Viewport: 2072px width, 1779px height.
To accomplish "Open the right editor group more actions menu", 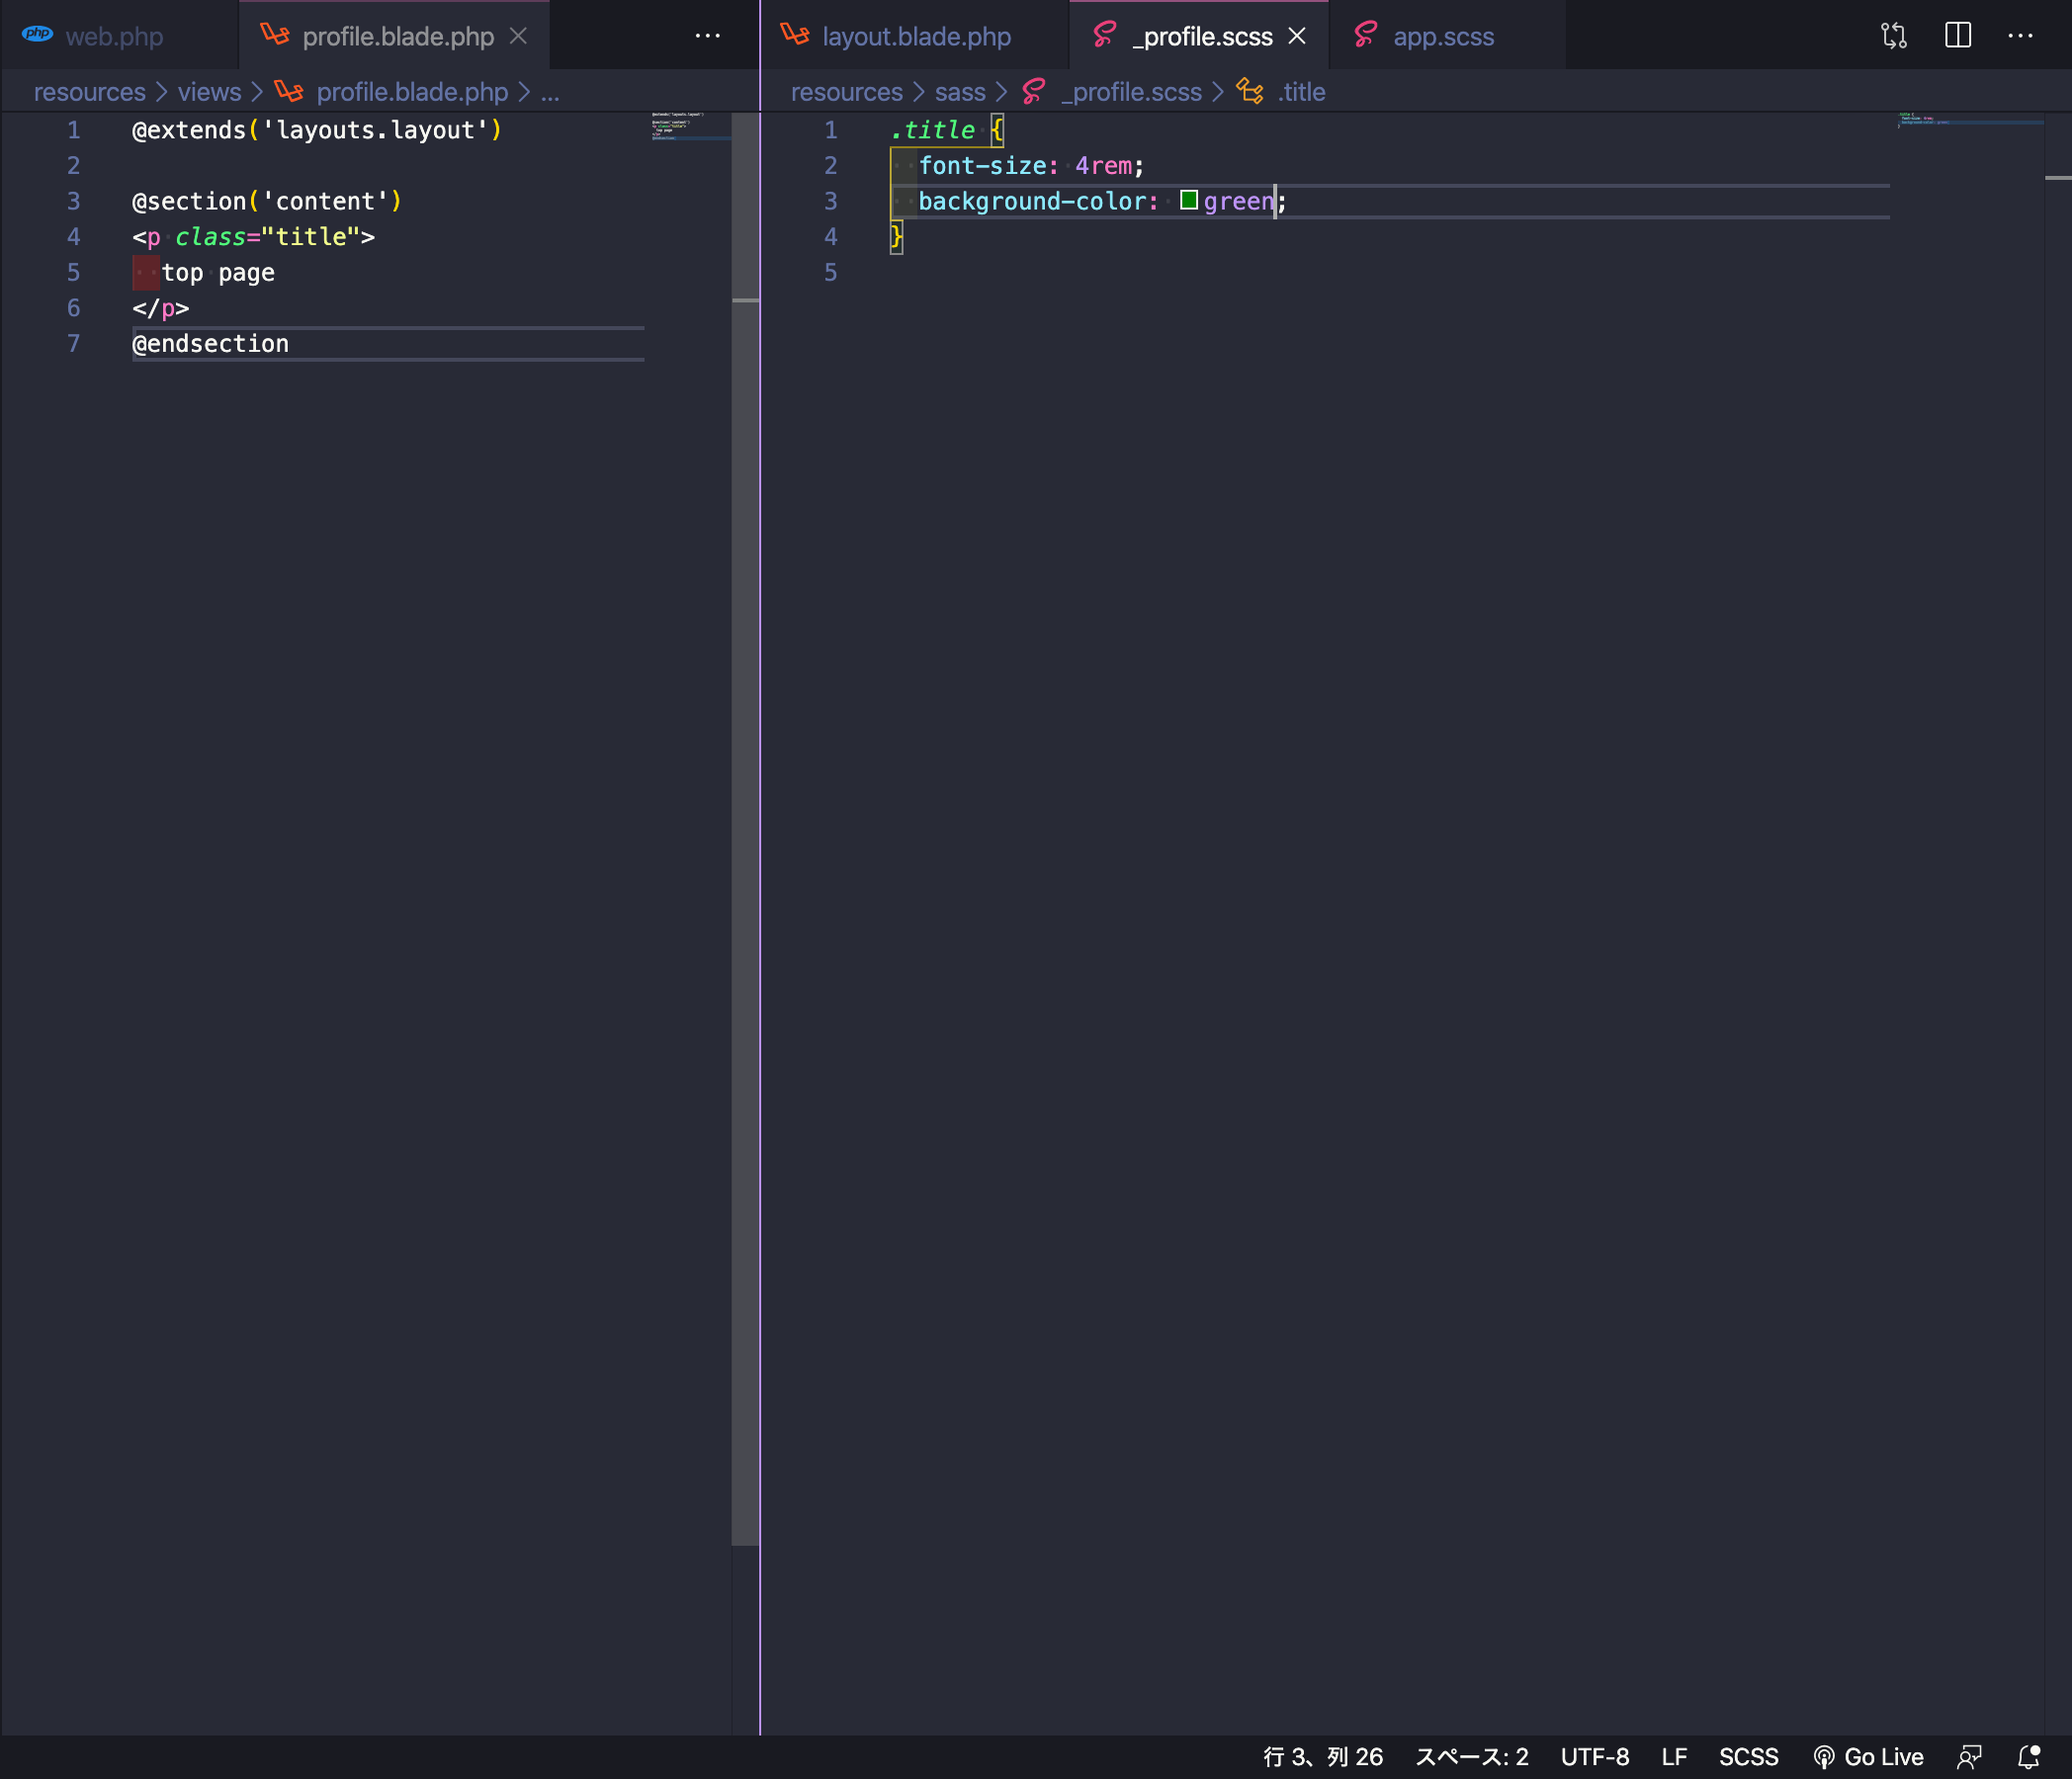I will point(2020,36).
